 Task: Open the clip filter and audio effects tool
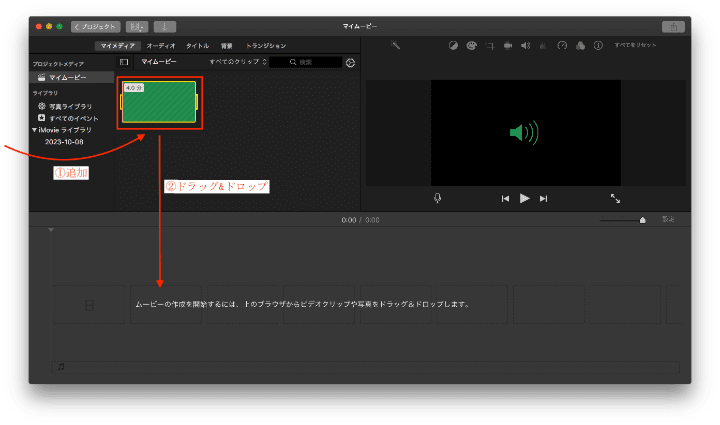[580, 45]
